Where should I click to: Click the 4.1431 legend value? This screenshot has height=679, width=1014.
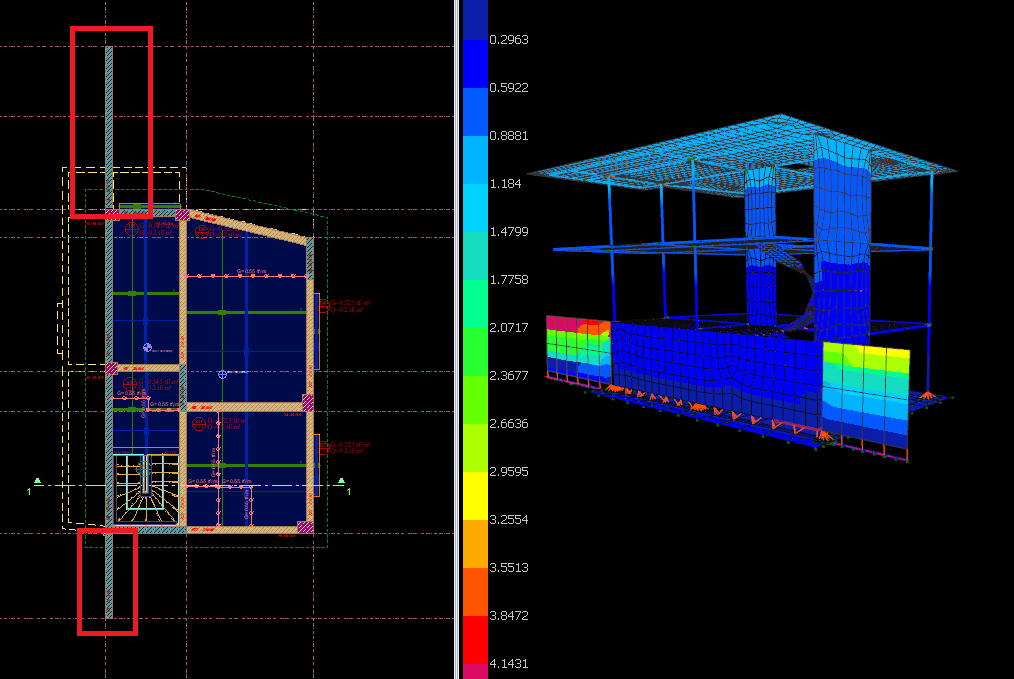click(508, 663)
